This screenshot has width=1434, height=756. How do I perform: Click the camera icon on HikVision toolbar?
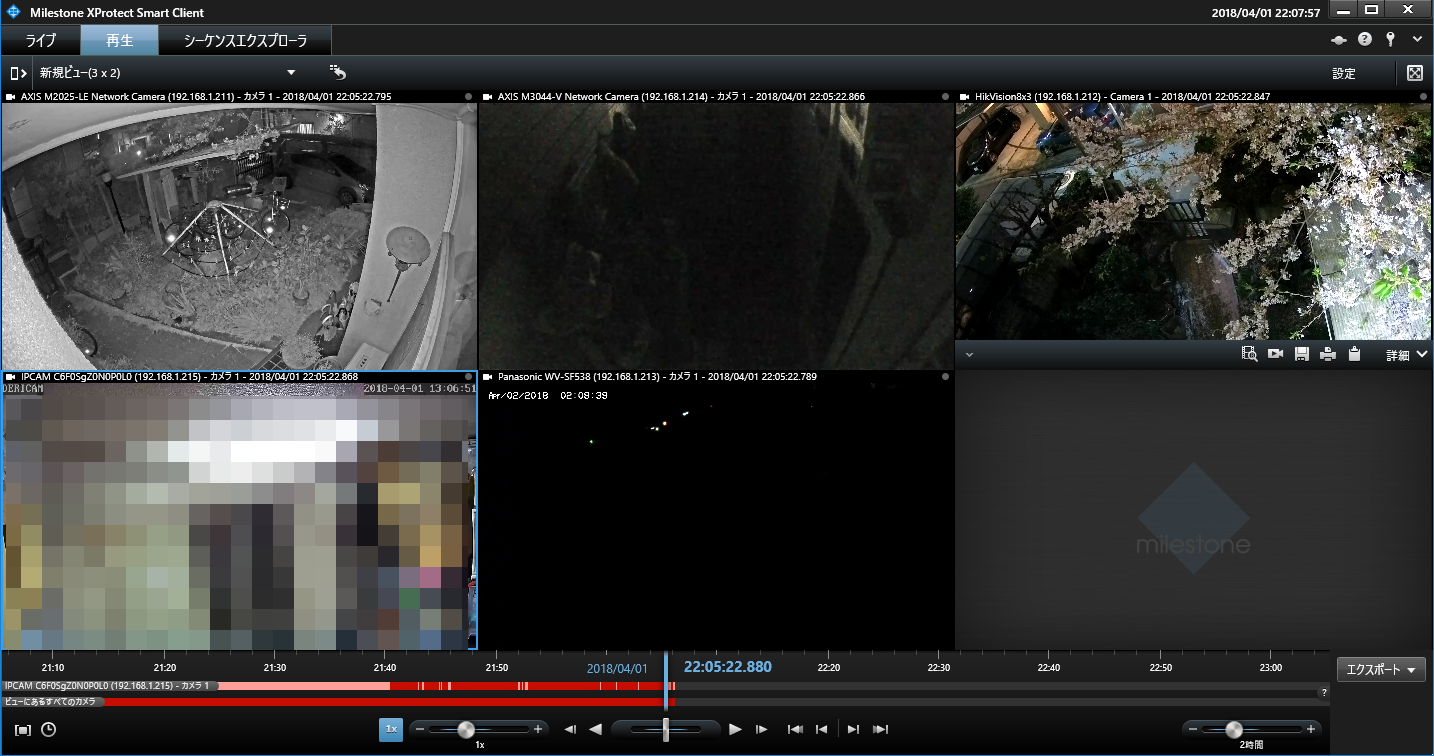click(1276, 354)
